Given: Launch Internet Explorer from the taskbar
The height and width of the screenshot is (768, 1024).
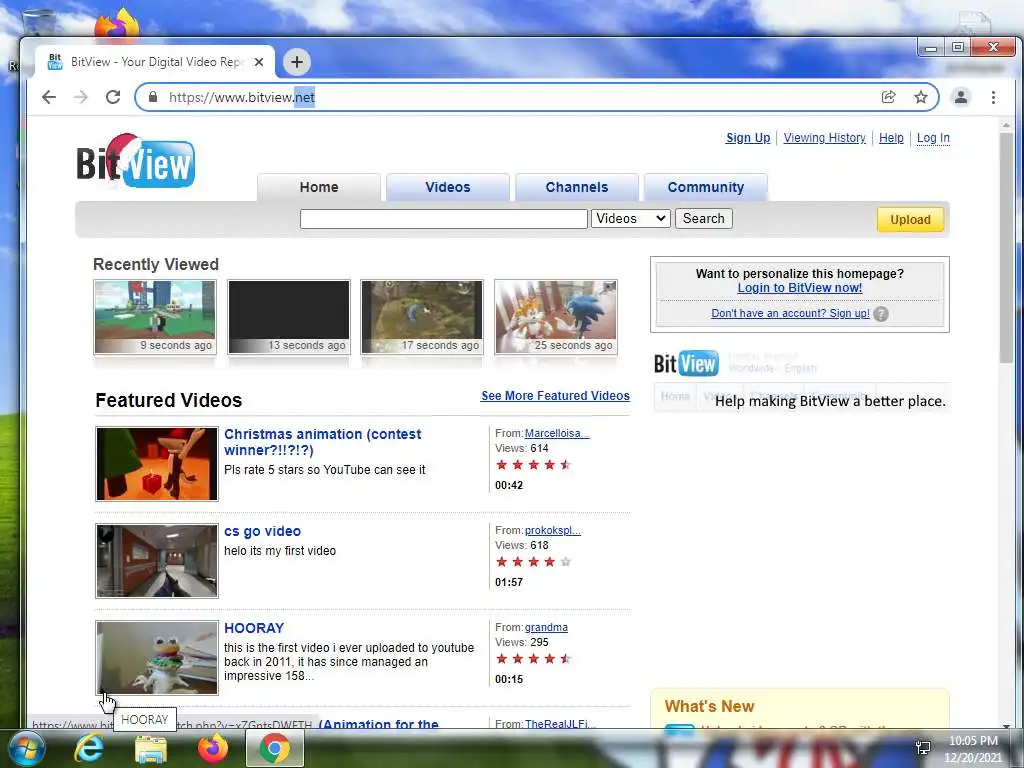Looking at the screenshot, I should (88, 749).
